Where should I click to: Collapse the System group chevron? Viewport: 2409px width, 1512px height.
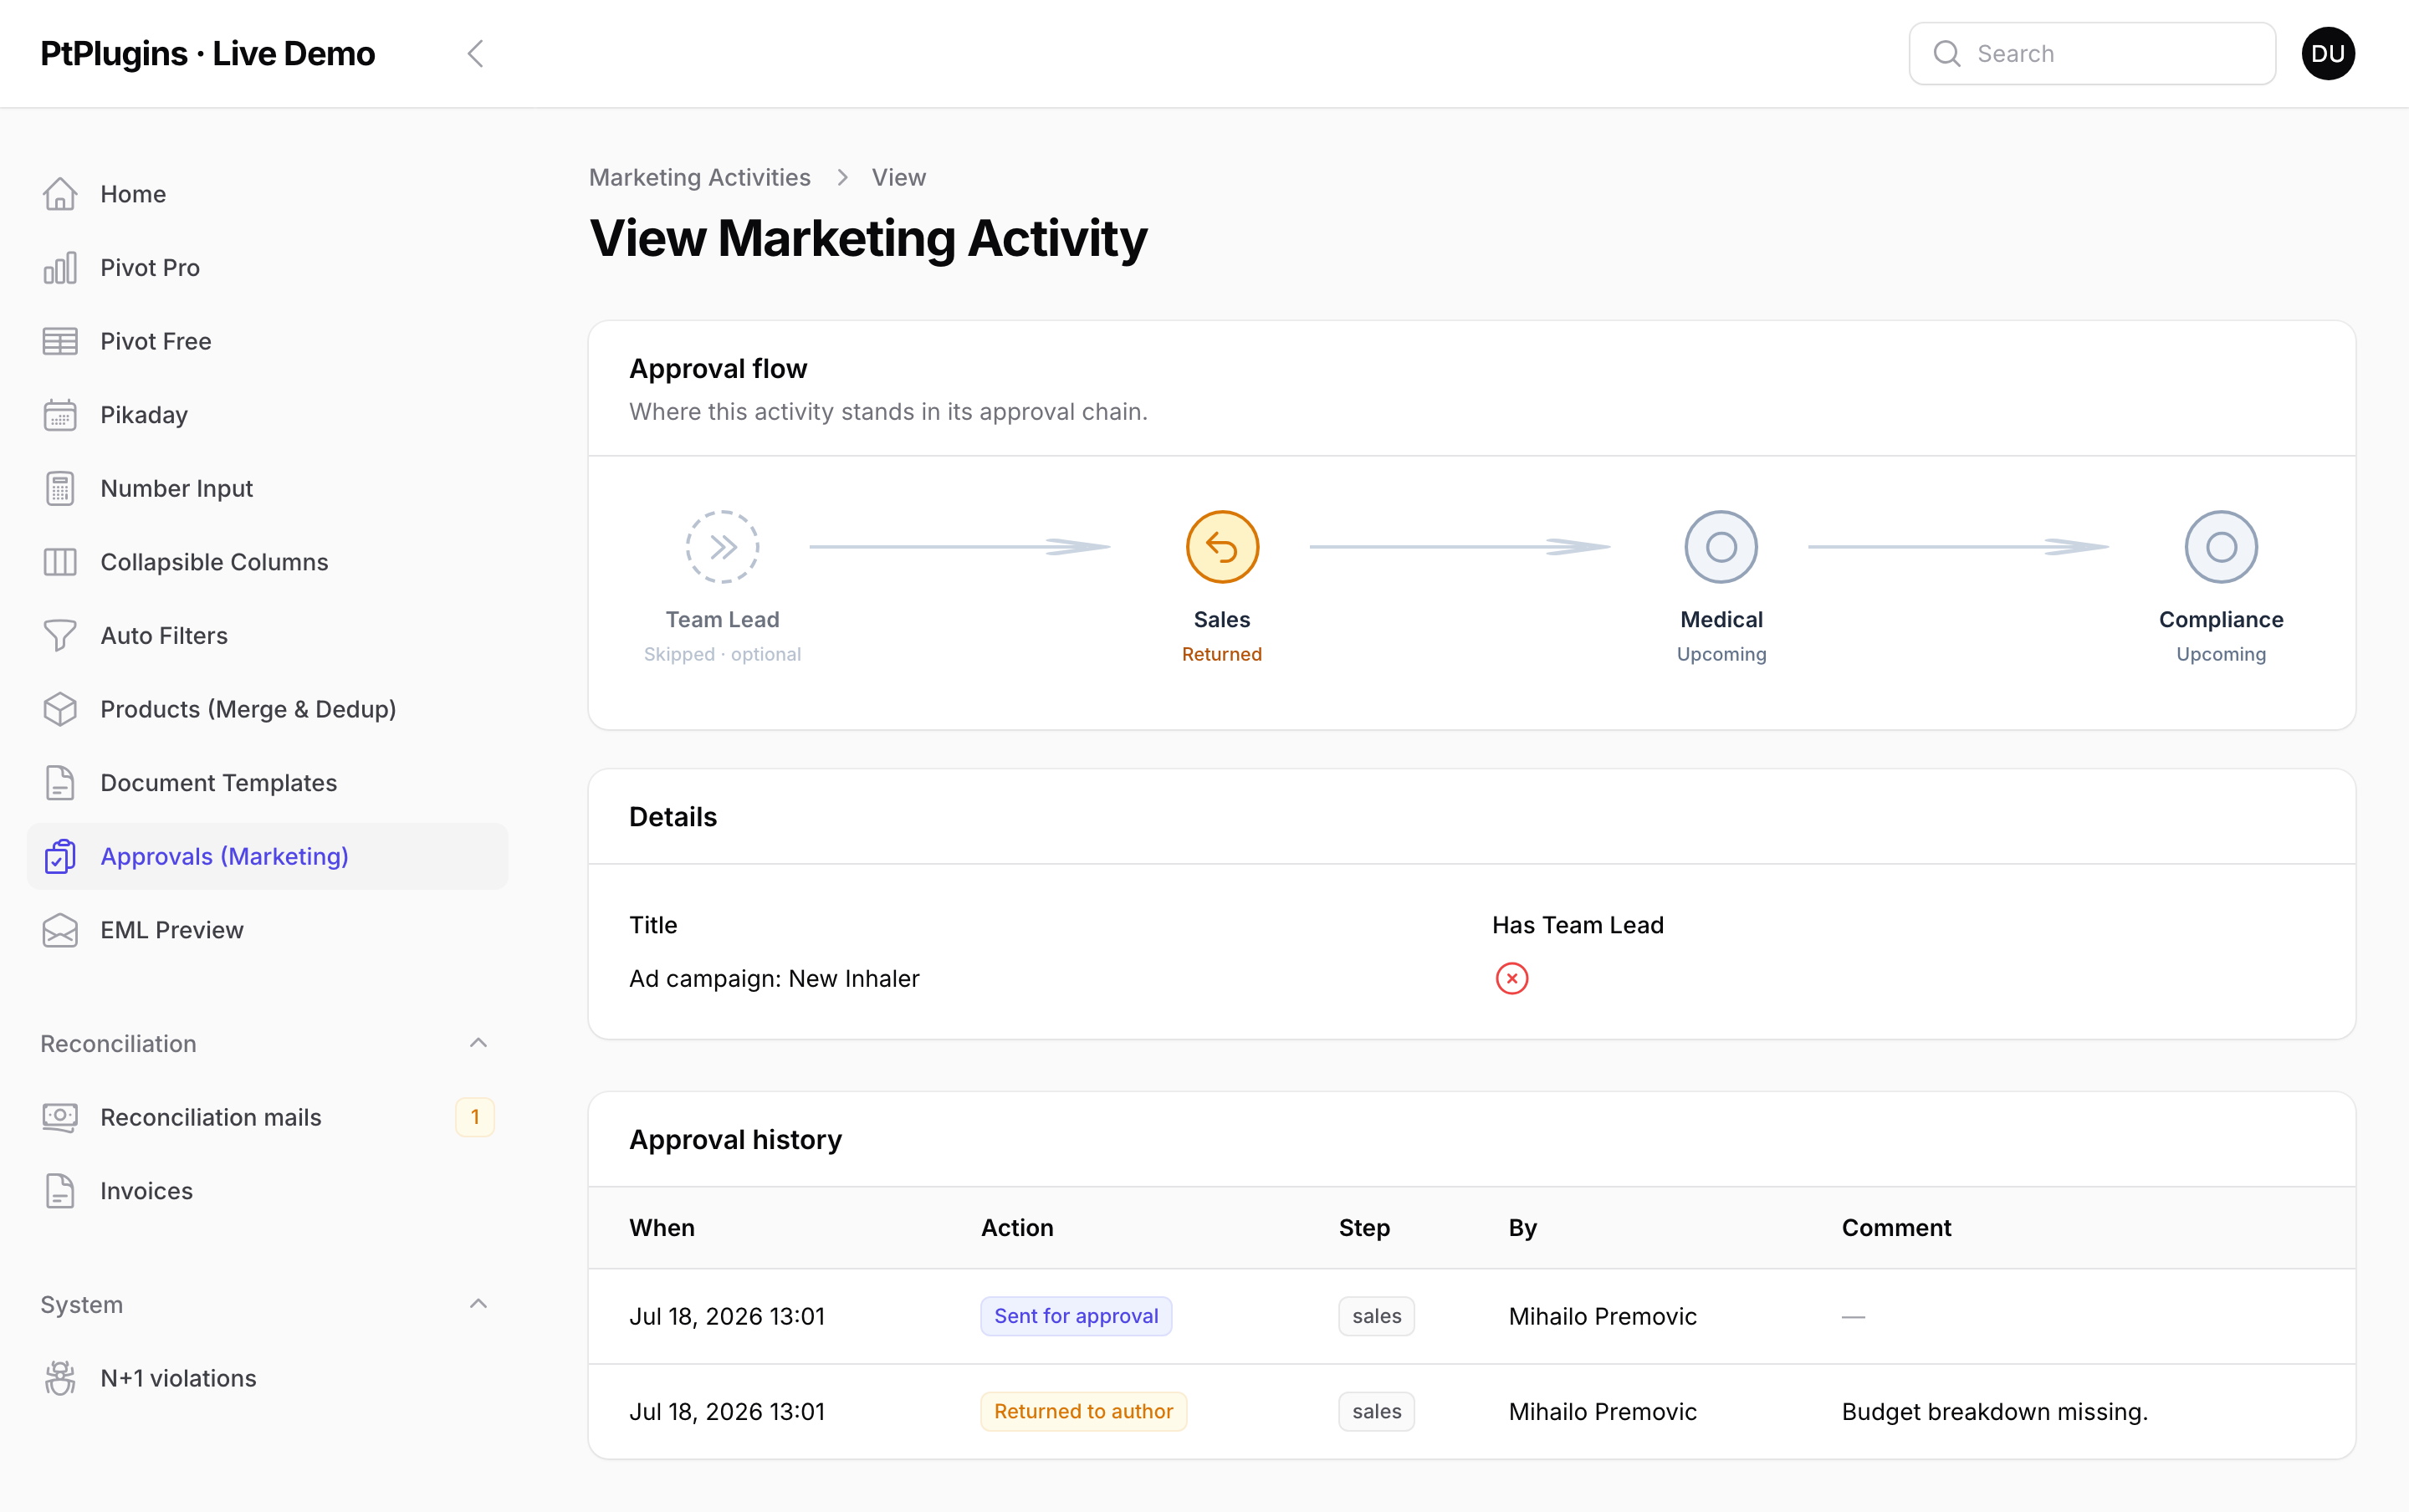click(x=478, y=1304)
